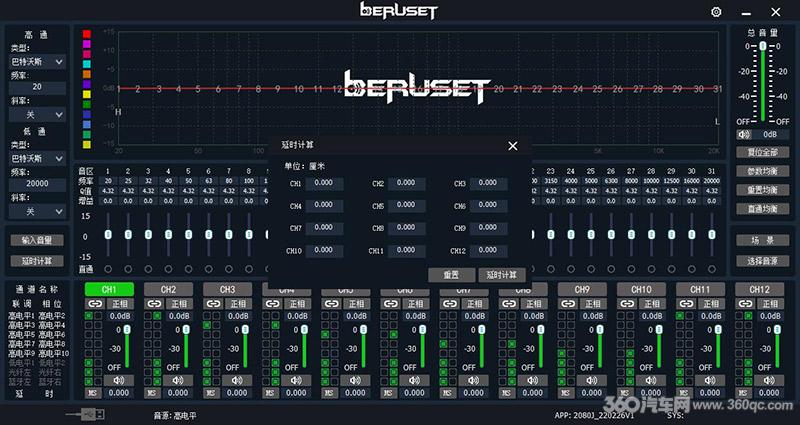The width and height of the screenshot is (800, 425).
Task: Mute CH6 with its speaker icon
Action: click(x=415, y=380)
